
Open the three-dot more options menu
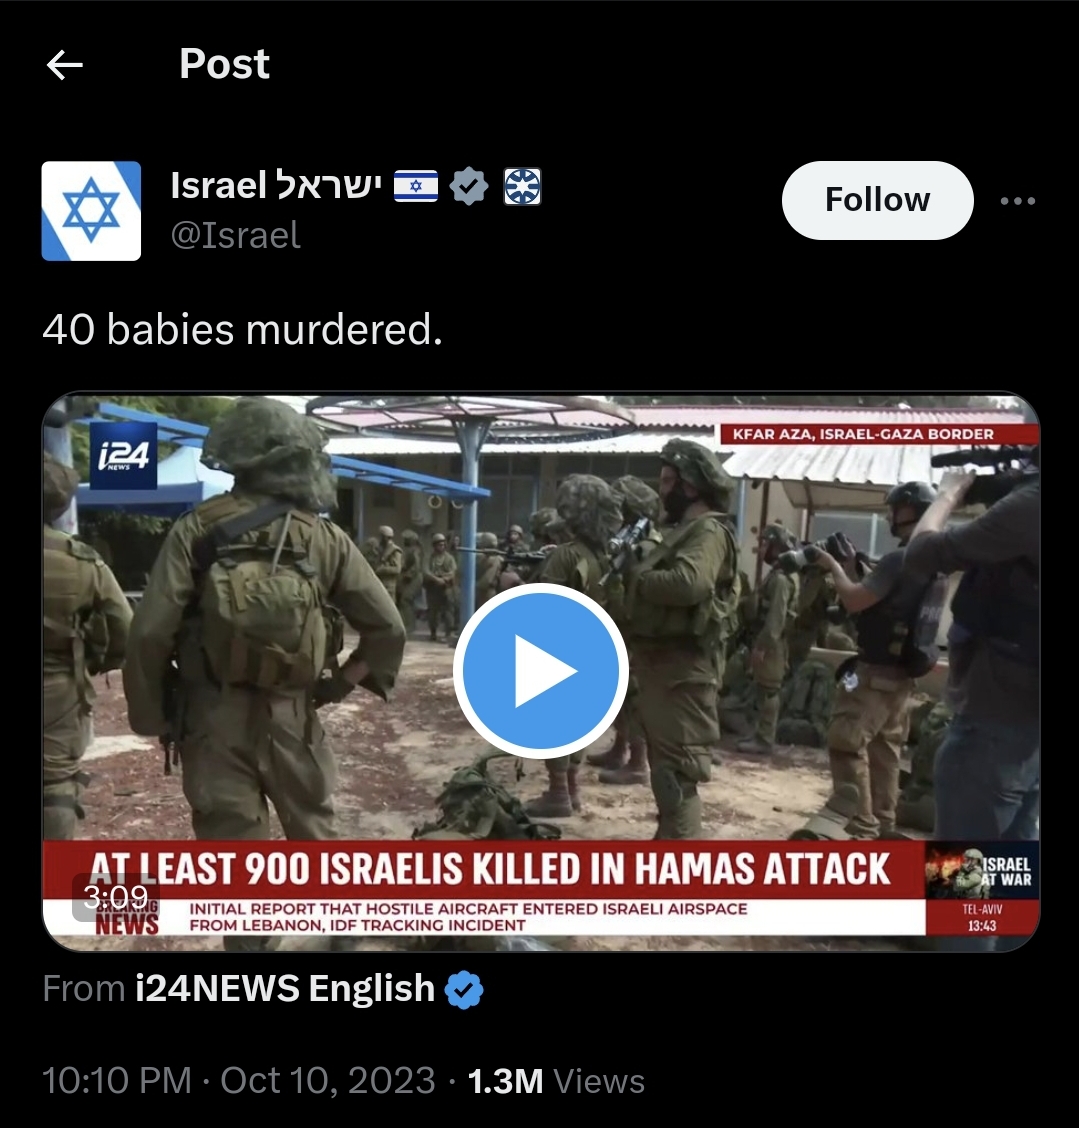(1018, 201)
